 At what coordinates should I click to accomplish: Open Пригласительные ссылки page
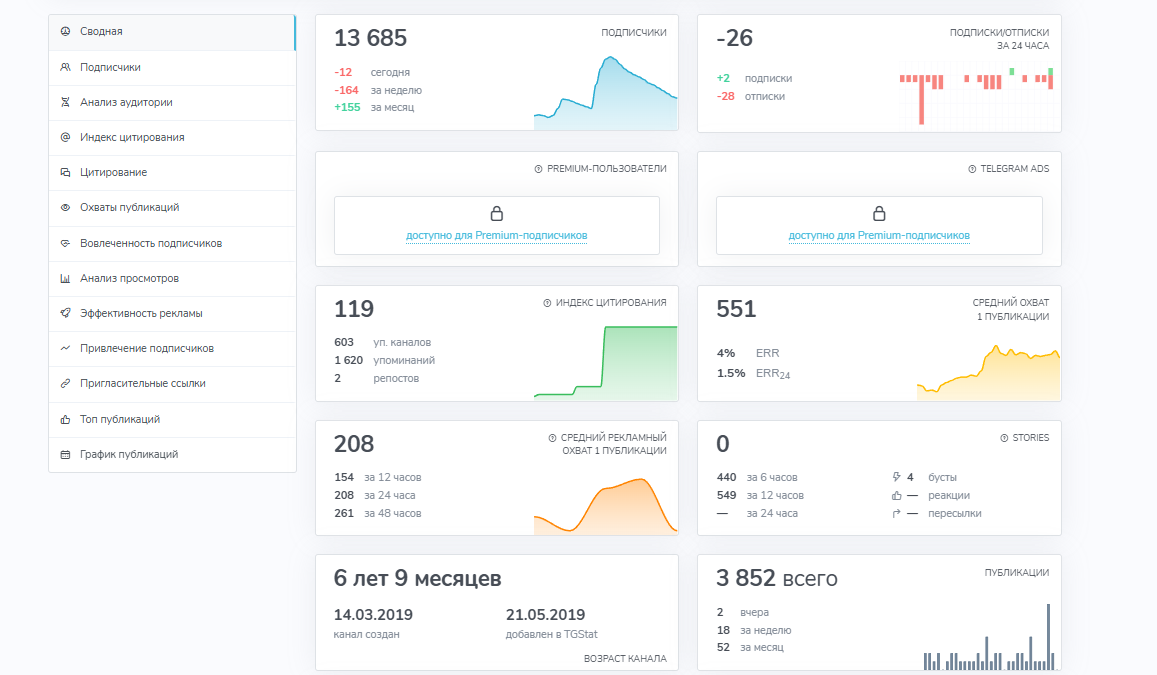[x=142, y=383]
